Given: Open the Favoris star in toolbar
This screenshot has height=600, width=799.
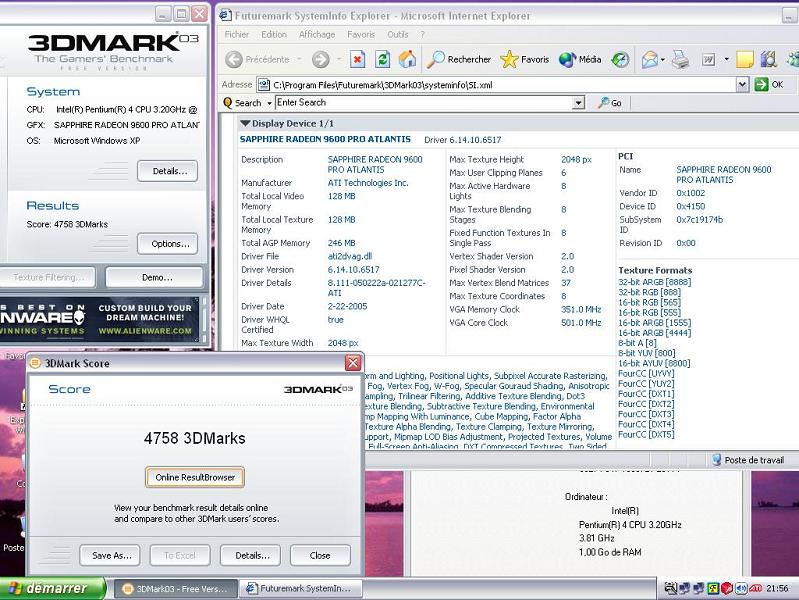Looking at the screenshot, I should pos(524,60).
